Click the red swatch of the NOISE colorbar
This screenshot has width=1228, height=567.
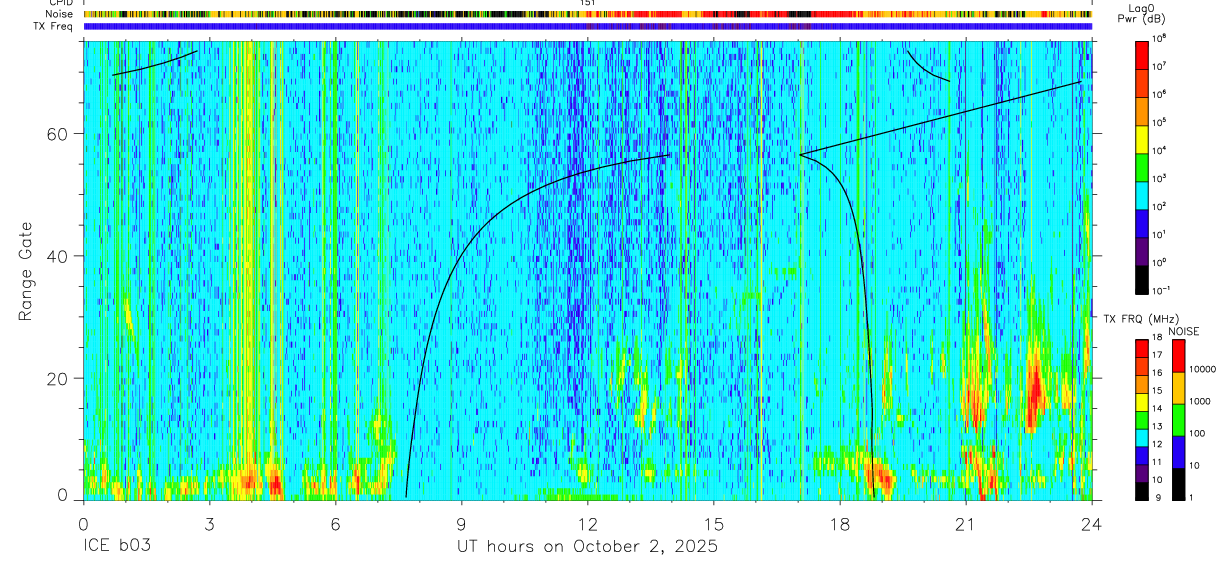pyautogui.click(x=1178, y=356)
